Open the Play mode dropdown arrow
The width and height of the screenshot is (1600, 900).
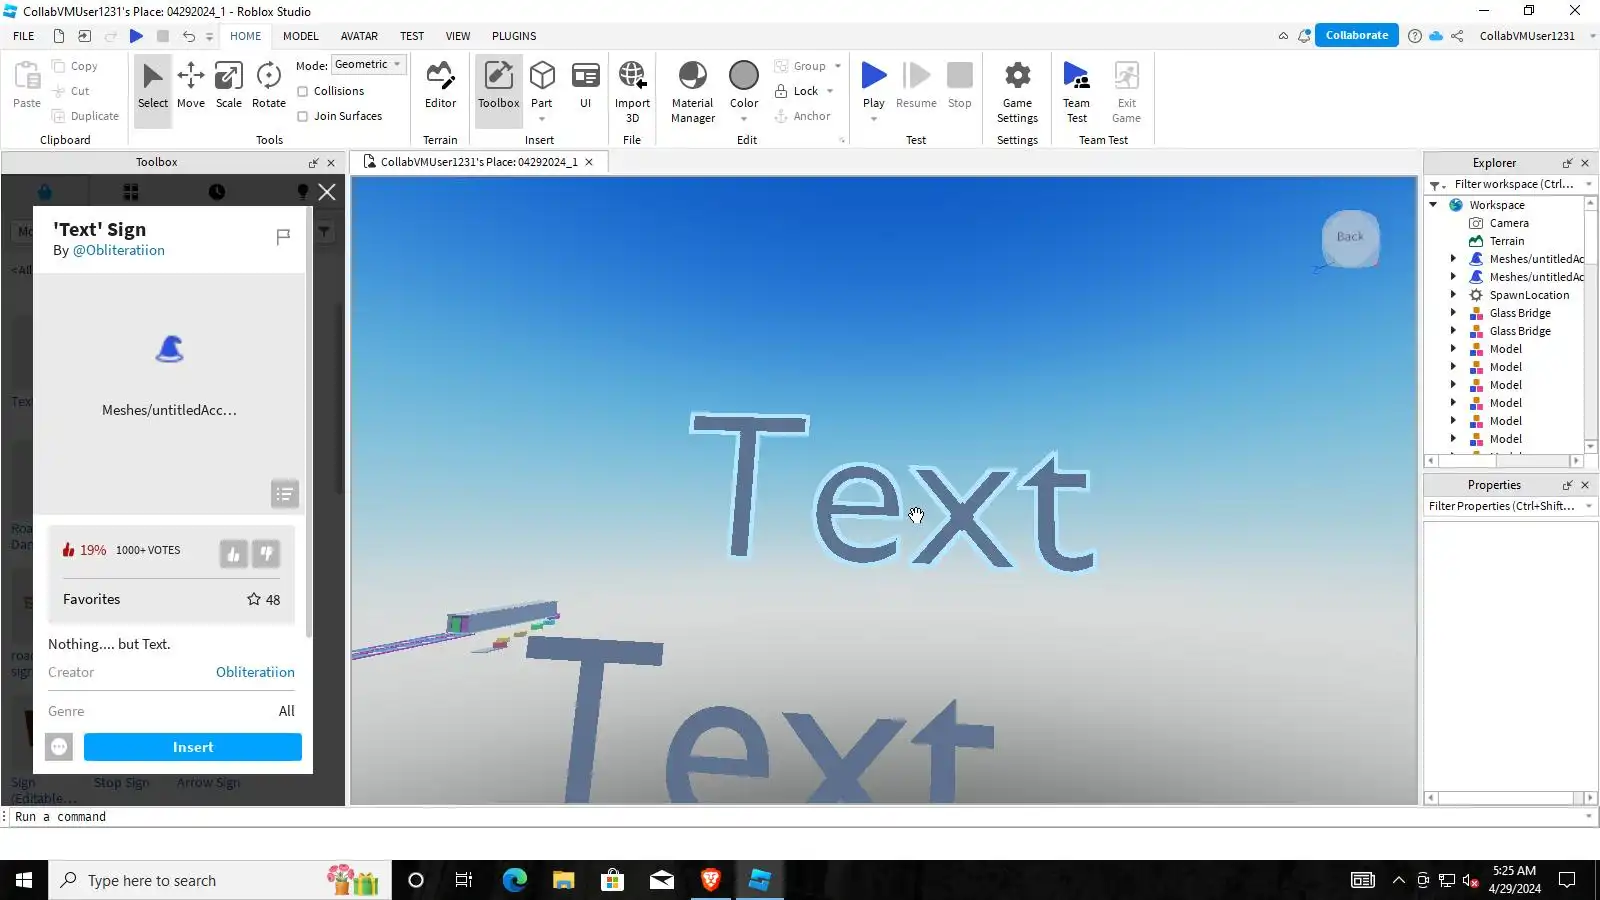tap(874, 119)
